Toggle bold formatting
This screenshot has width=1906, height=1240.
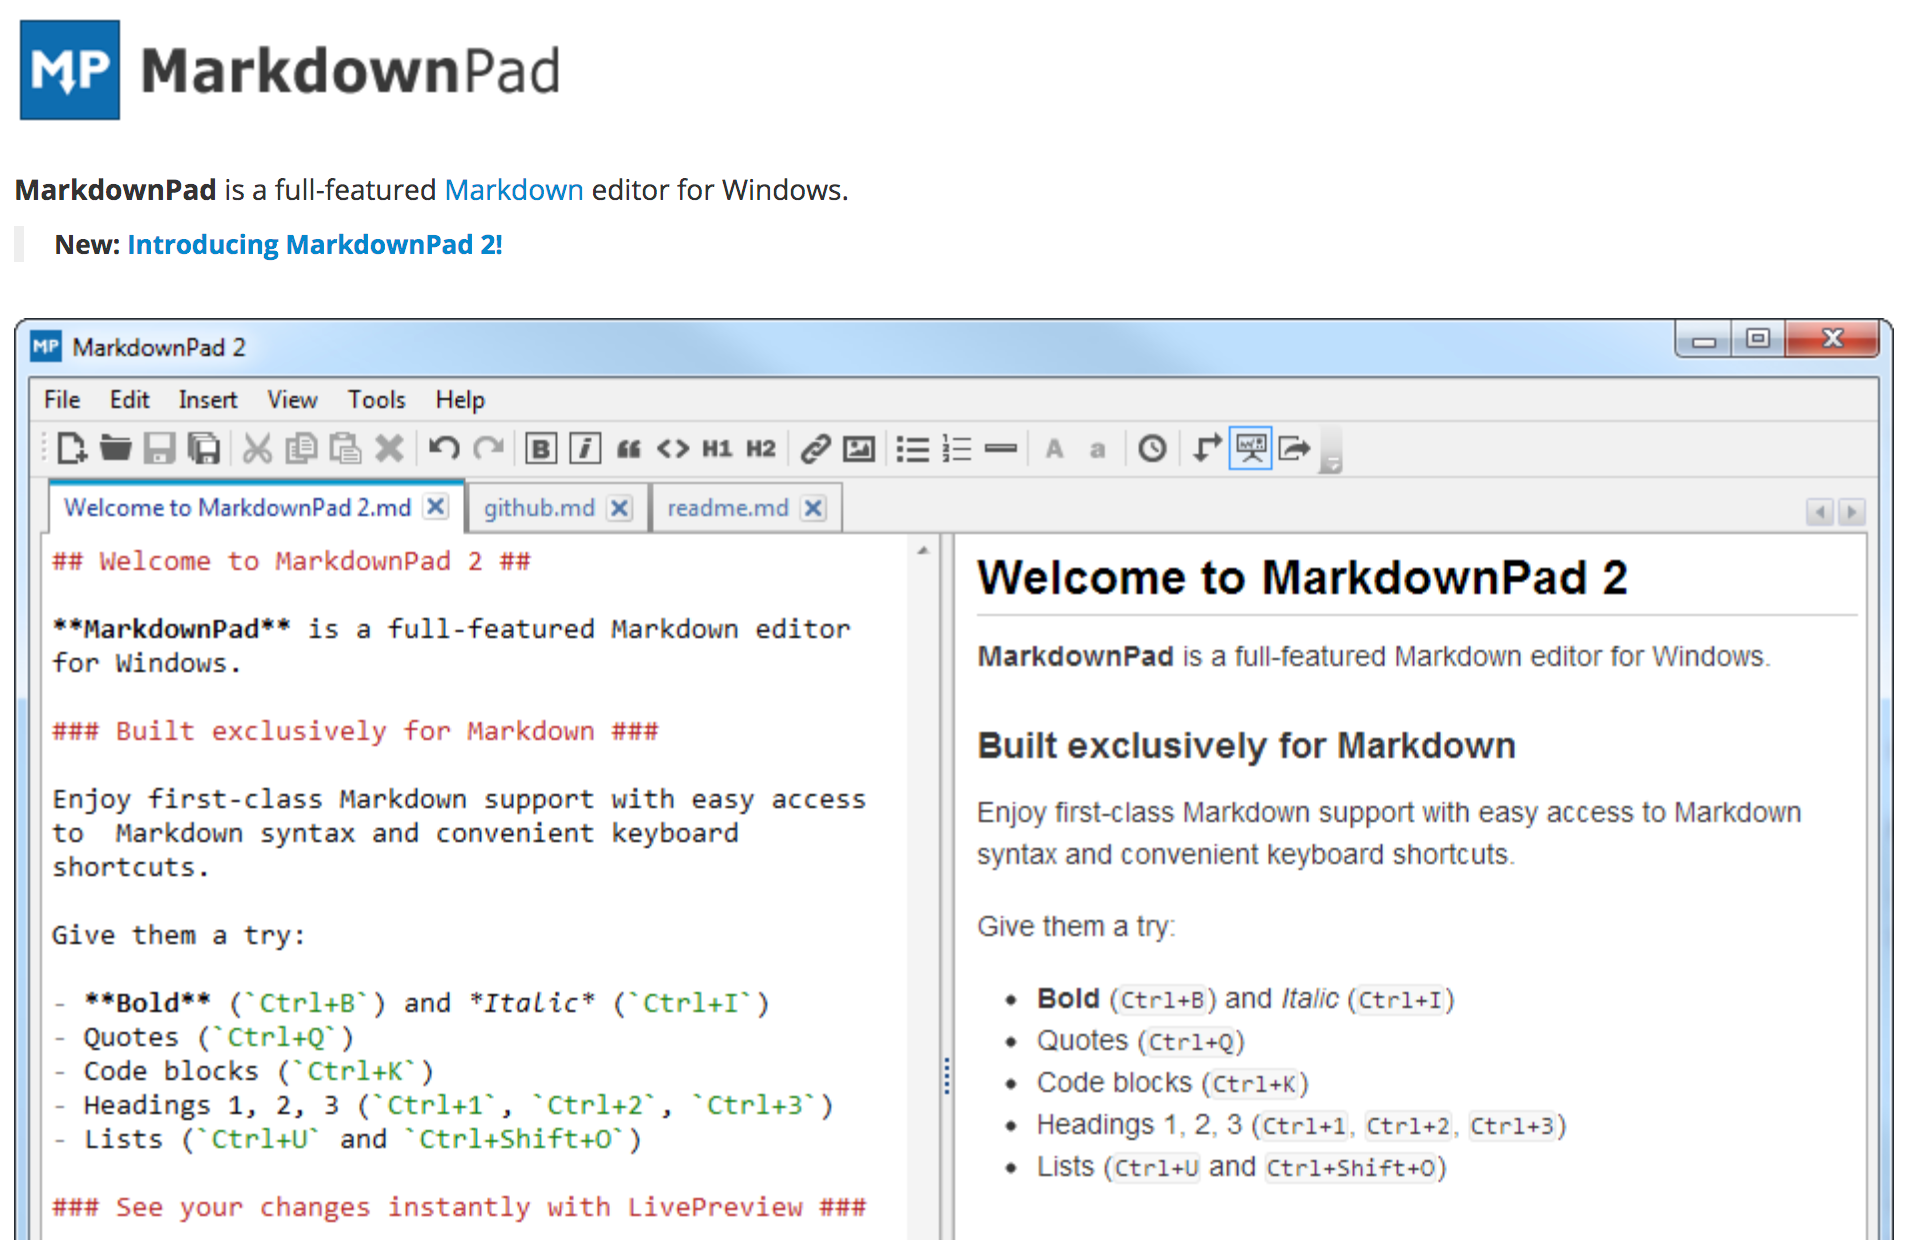540,448
